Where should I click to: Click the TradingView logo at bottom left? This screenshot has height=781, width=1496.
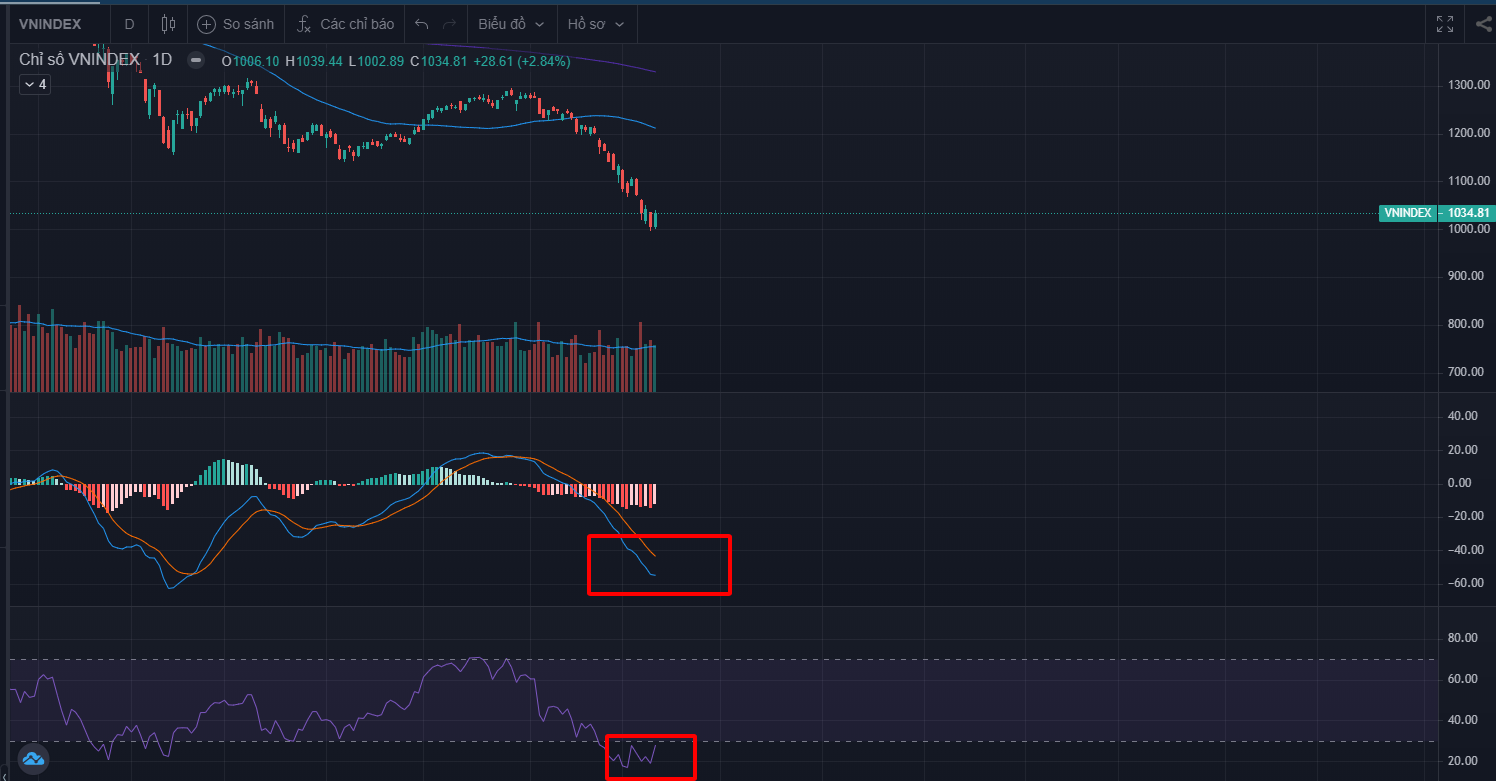[x=34, y=759]
